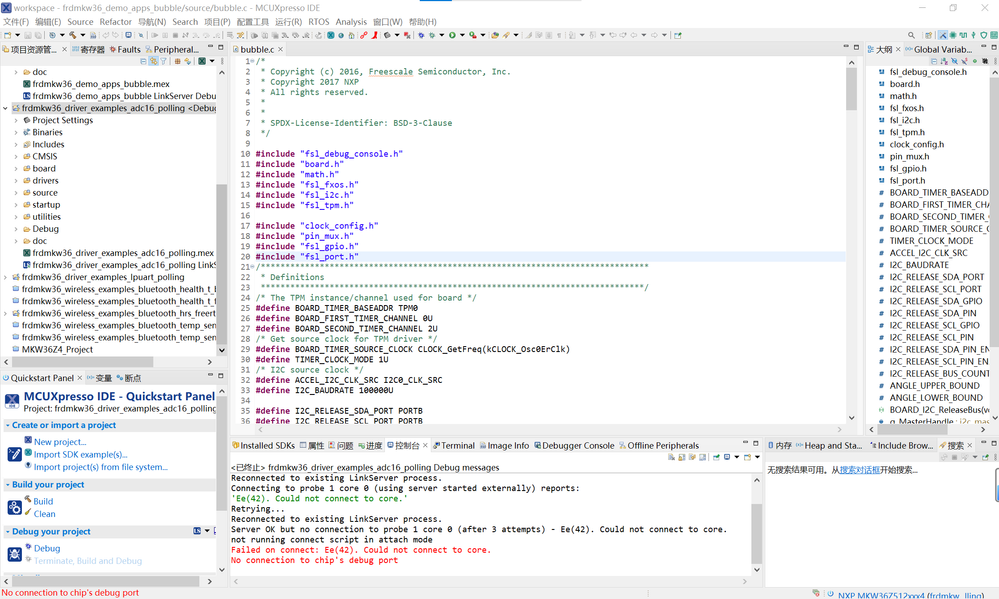999x599 pixels.
Task: Click the Save icon on the toolbar
Action: [x=27, y=35]
